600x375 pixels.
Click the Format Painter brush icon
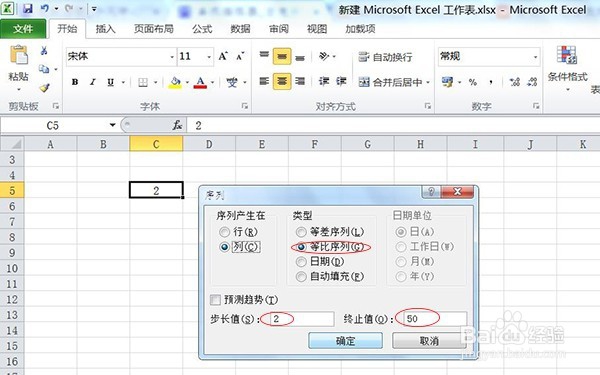click(44, 88)
